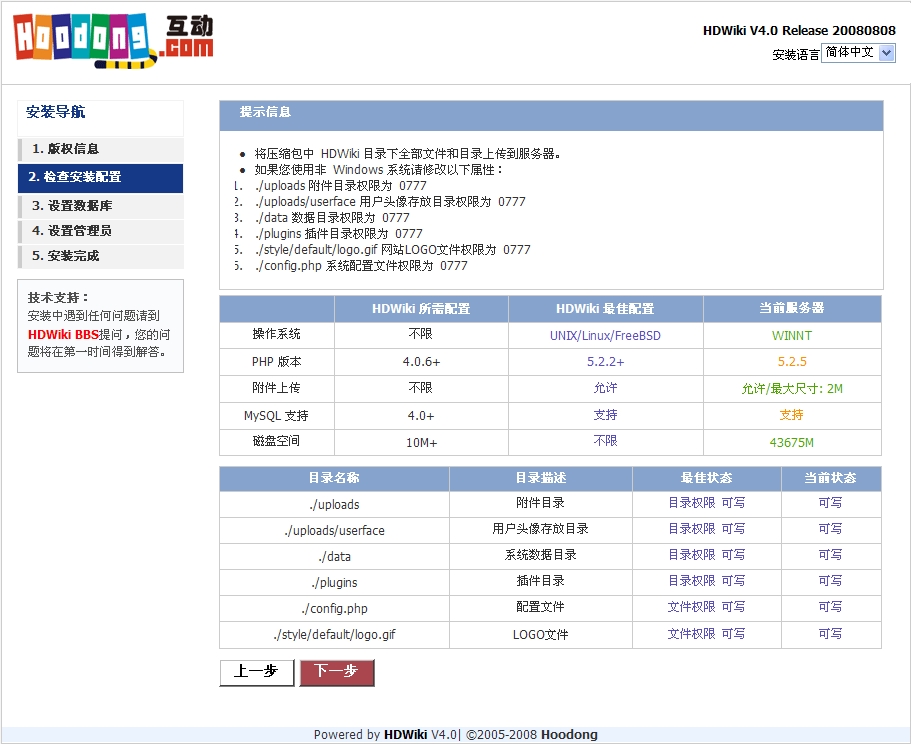Click the Hoodong logo image

[x=113, y=40]
